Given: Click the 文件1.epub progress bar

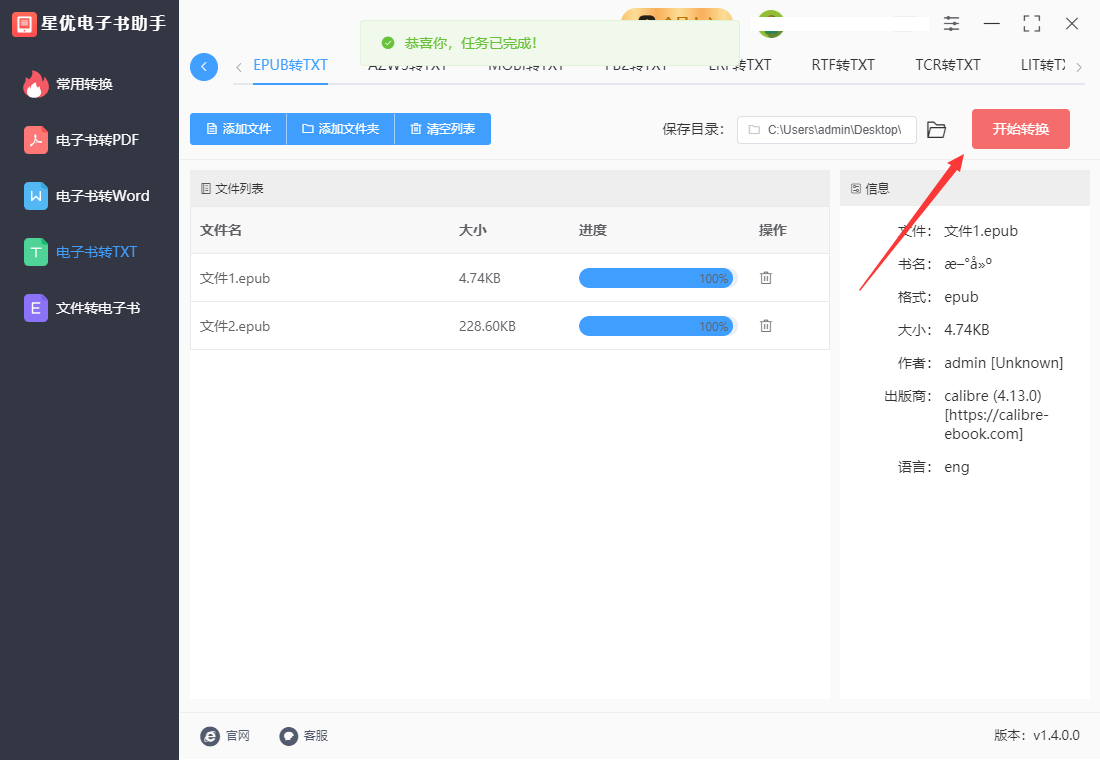Looking at the screenshot, I should tap(657, 278).
